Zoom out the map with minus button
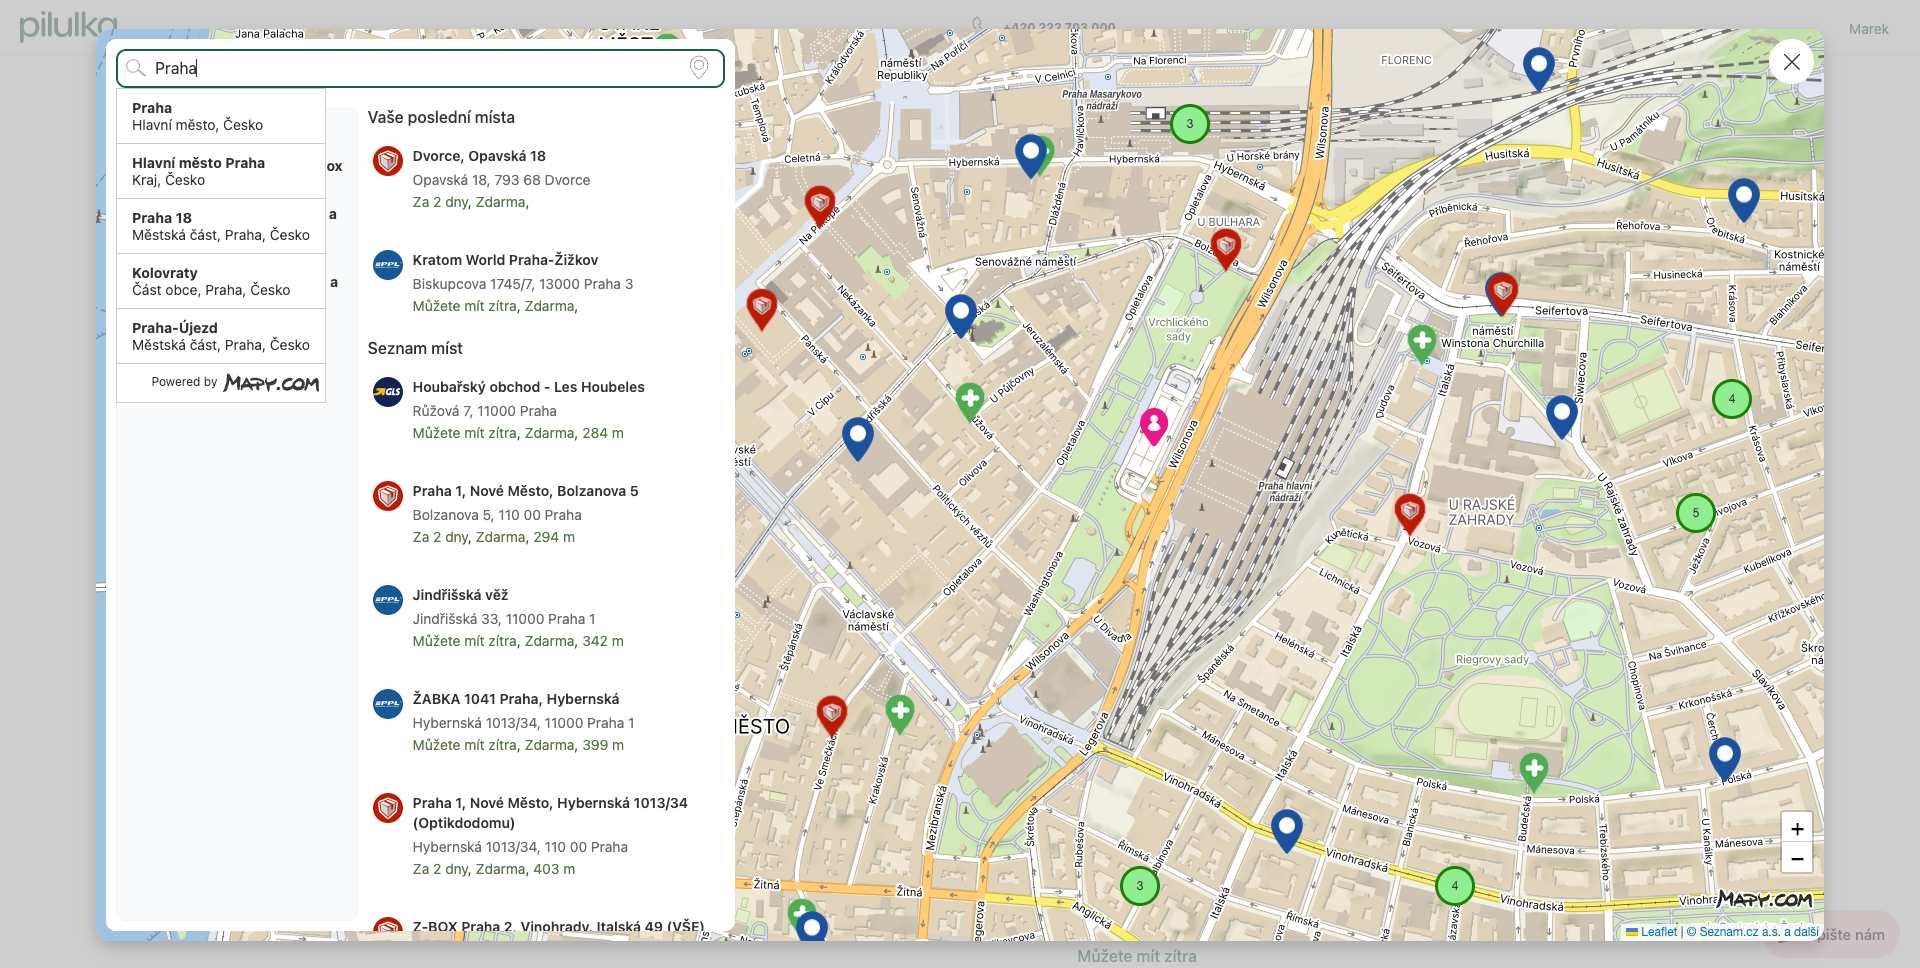1920x968 pixels. (x=1796, y=858)
